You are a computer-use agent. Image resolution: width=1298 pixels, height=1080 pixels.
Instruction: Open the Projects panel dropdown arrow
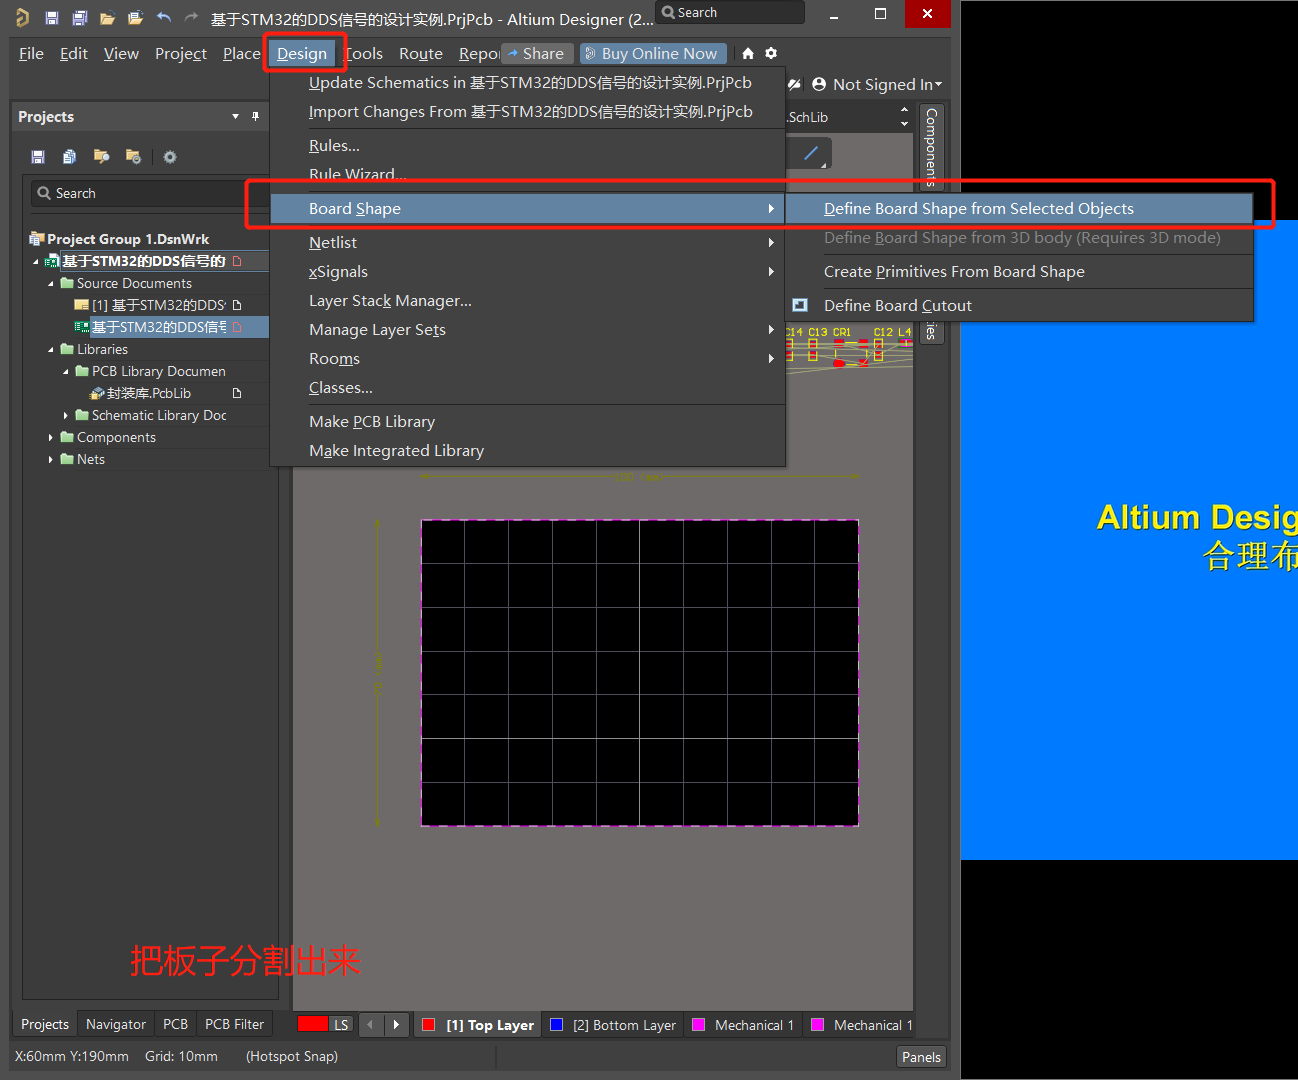tap(236, 116)
